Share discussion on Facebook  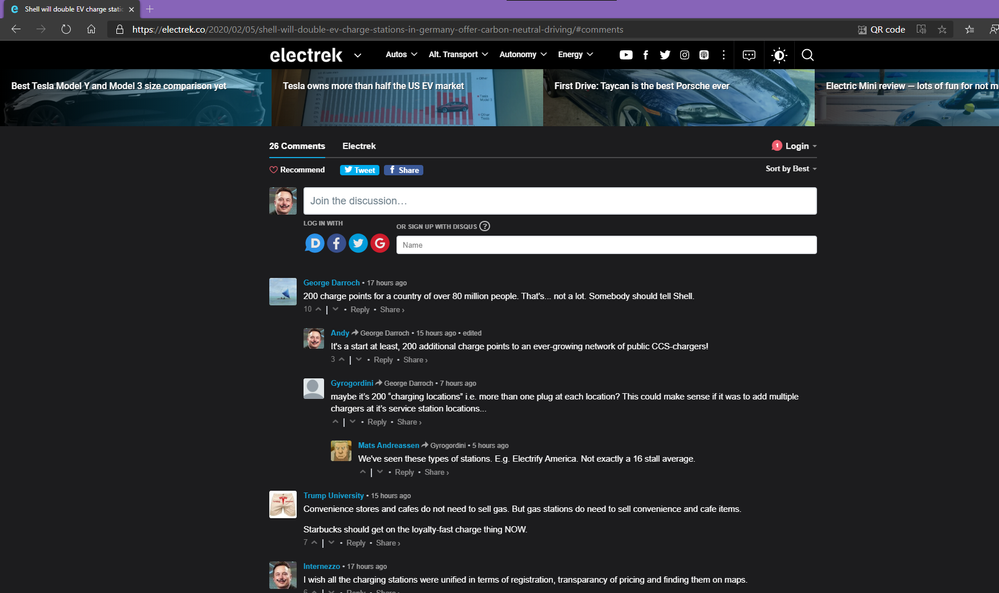[x=403, y=170]
